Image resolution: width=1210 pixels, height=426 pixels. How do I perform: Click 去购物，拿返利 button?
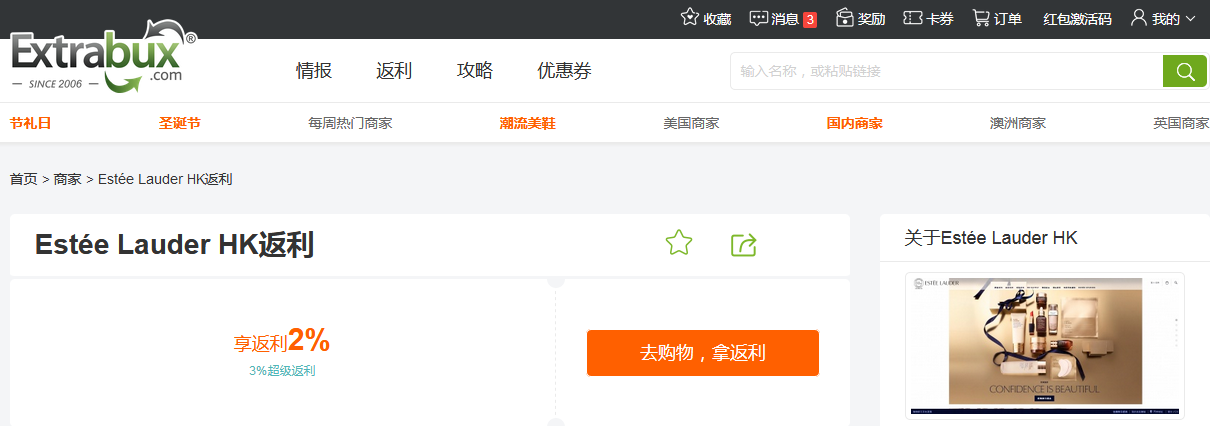(703, 353)
